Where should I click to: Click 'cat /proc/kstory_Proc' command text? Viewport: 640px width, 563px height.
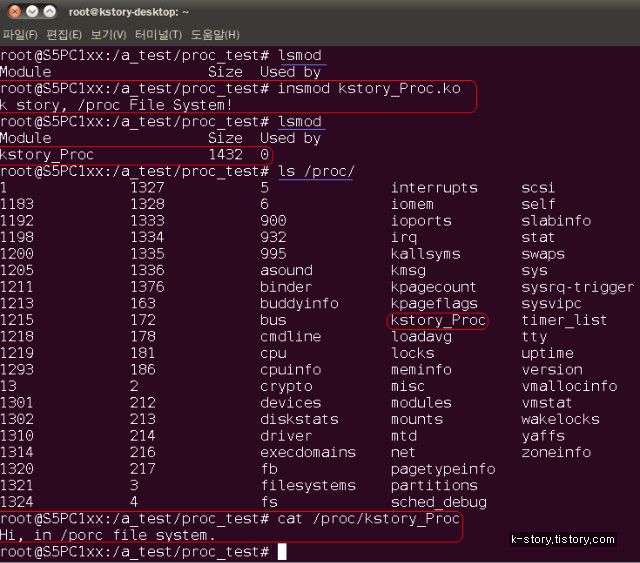(x=369, y=519)
